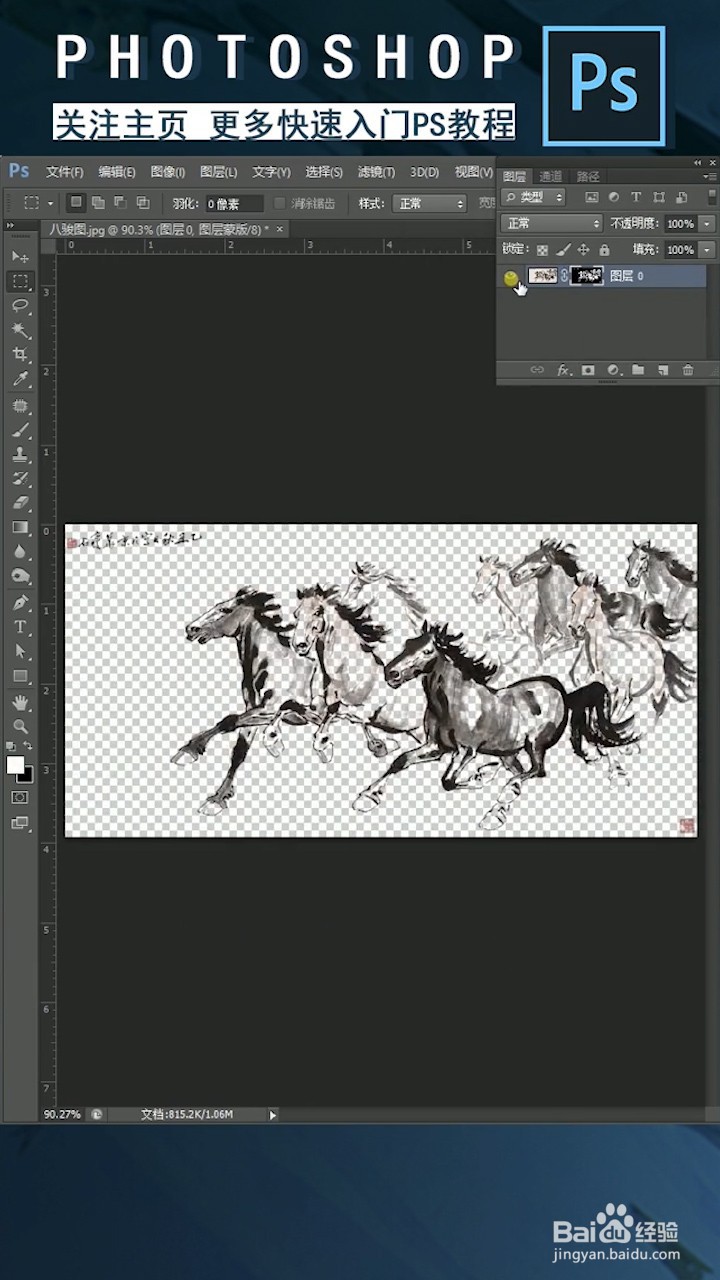Viewport: 720px width, 1280px height.
Task: Open the 正常 blend mode dropdown
Action: point(553,224)
